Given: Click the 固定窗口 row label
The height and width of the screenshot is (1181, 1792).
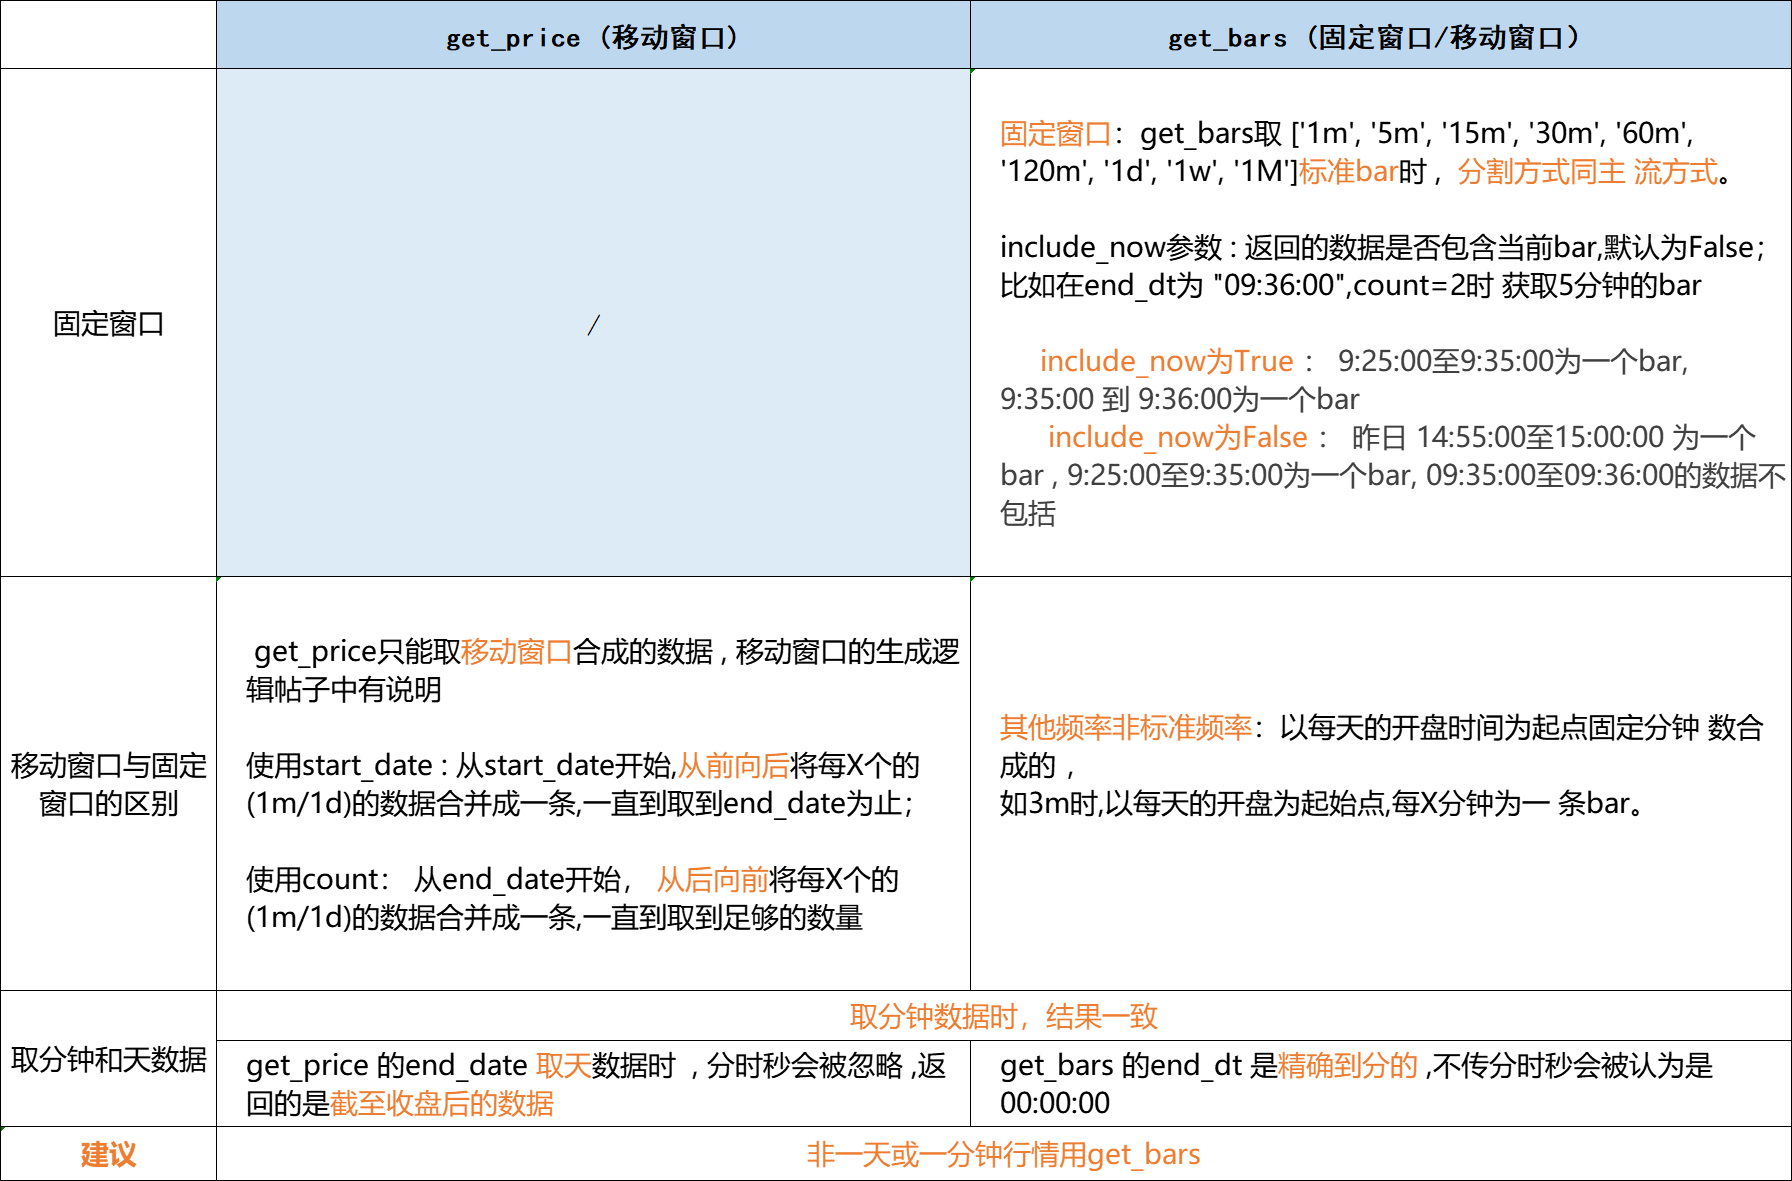Looking at the screenshot, I should click(108, 324).
